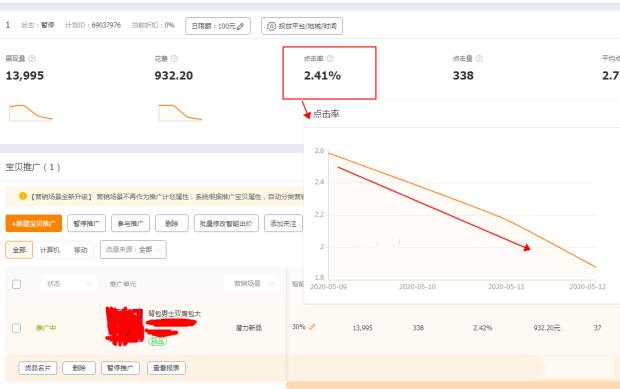Select the 338 点击量 value
Viewport: 620px width, 389px height.
pos(463,76)
